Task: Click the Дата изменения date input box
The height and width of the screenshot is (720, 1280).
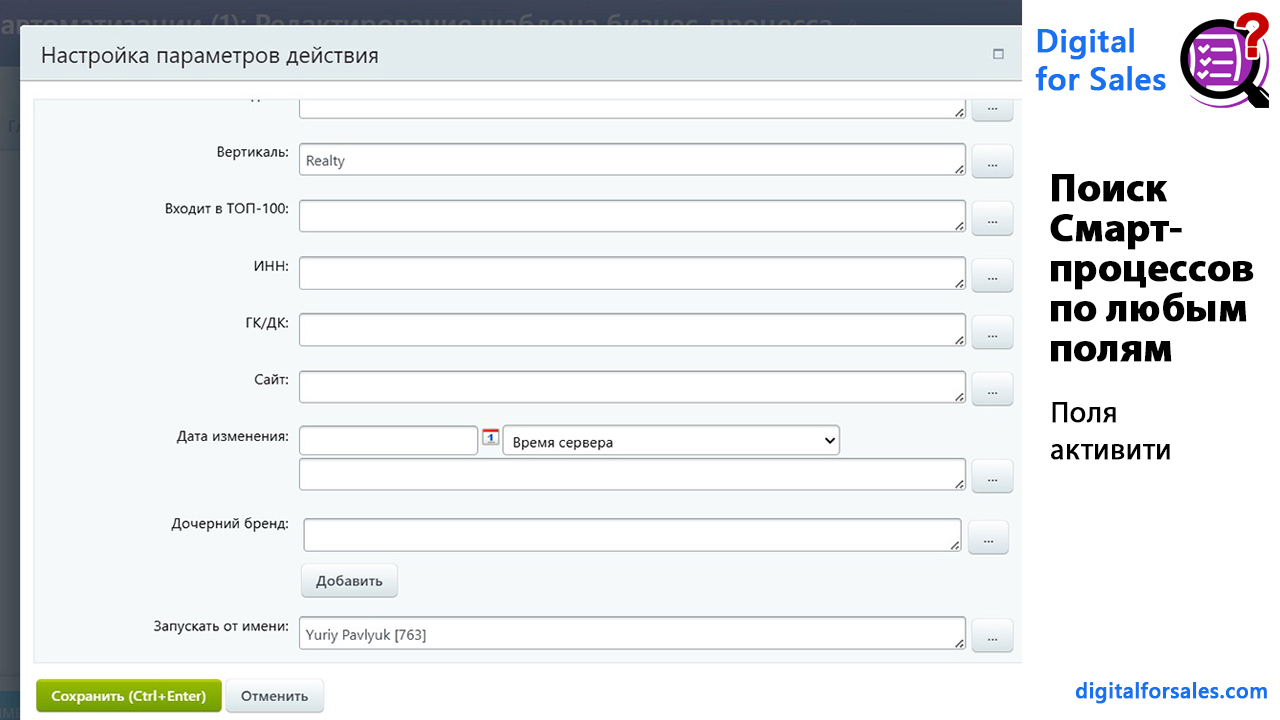Action: click(388, 441)
